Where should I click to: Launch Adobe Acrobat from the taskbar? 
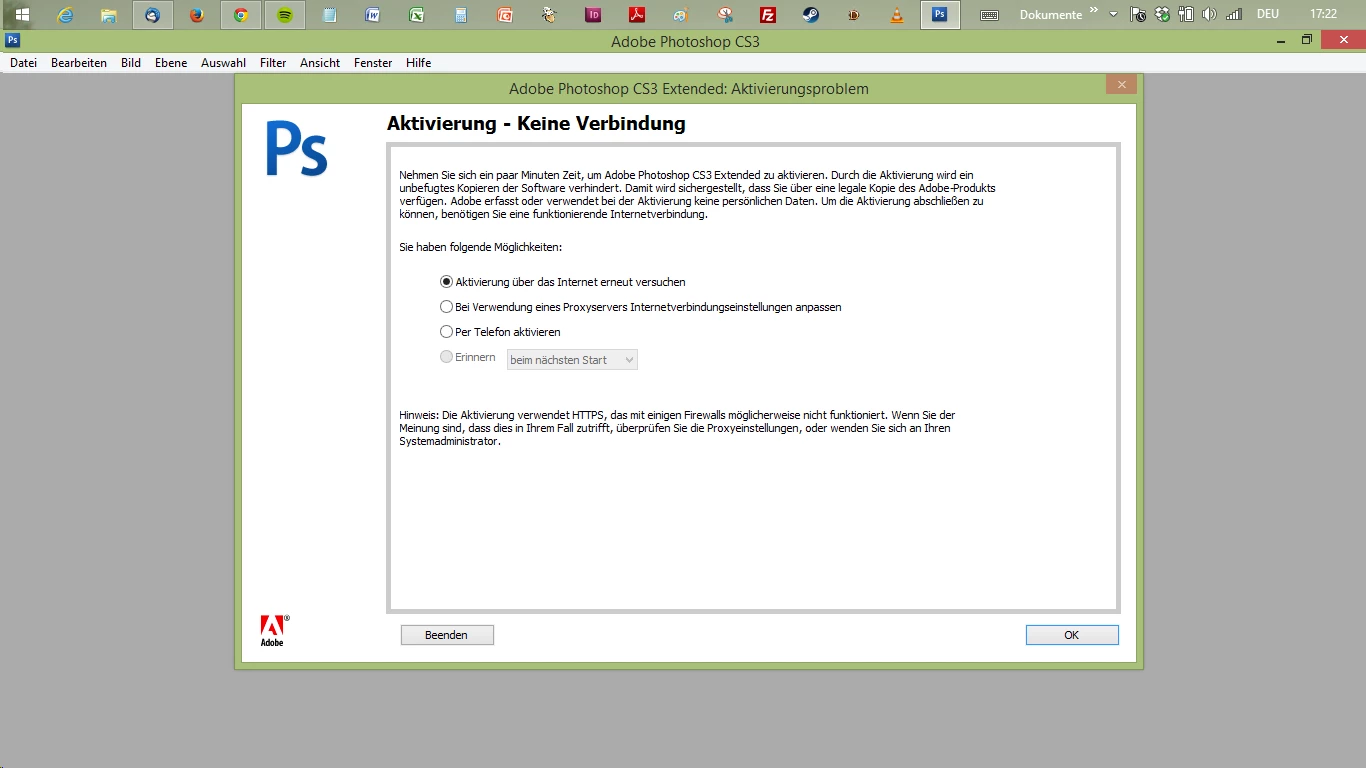[x=636, y=15]
